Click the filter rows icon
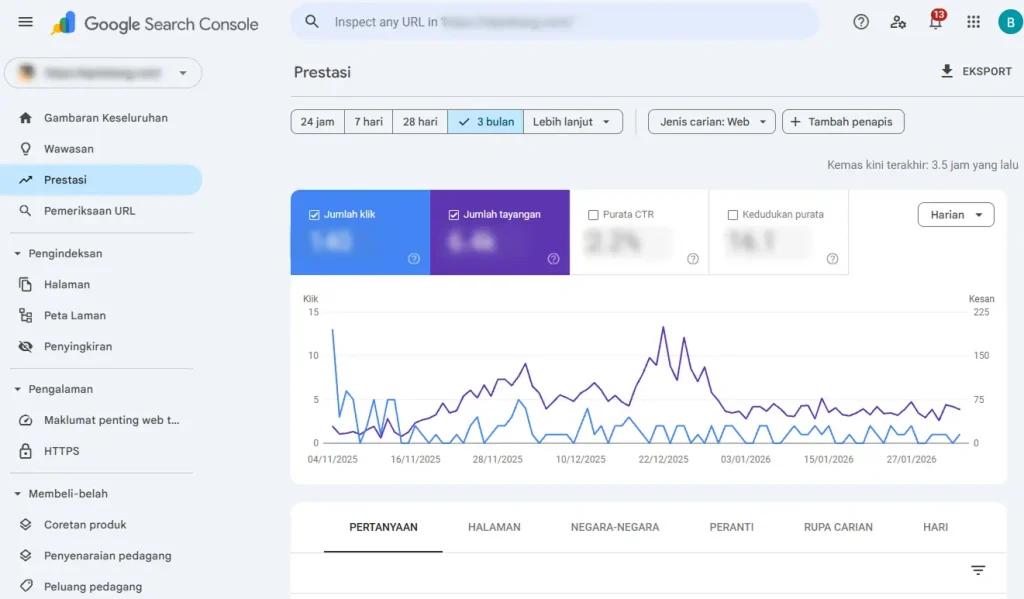 pyautogui.click(x=978, y=570)
